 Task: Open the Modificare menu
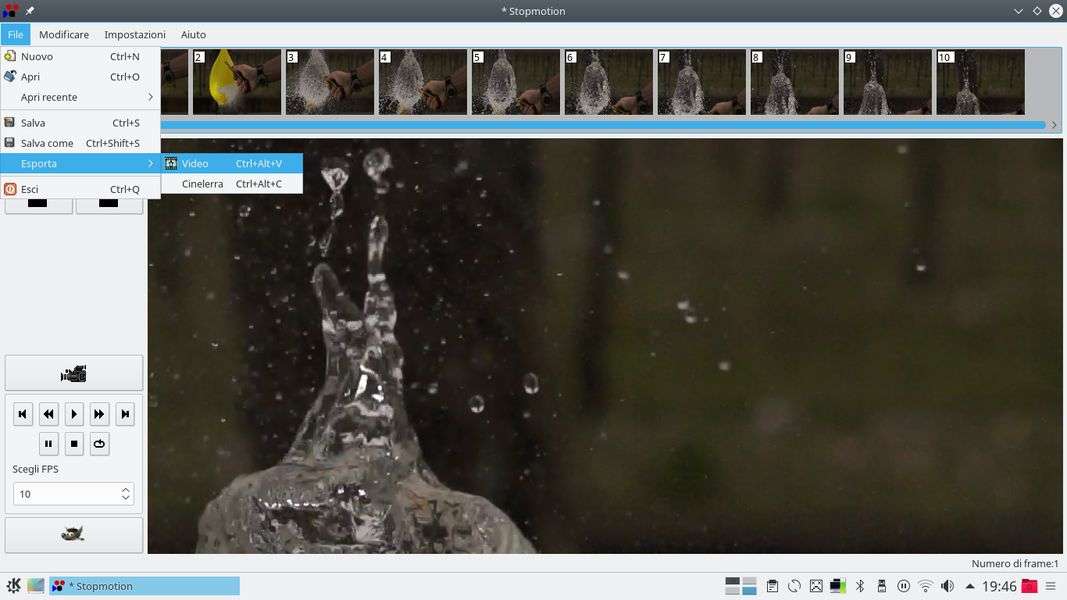coord(64,34)
